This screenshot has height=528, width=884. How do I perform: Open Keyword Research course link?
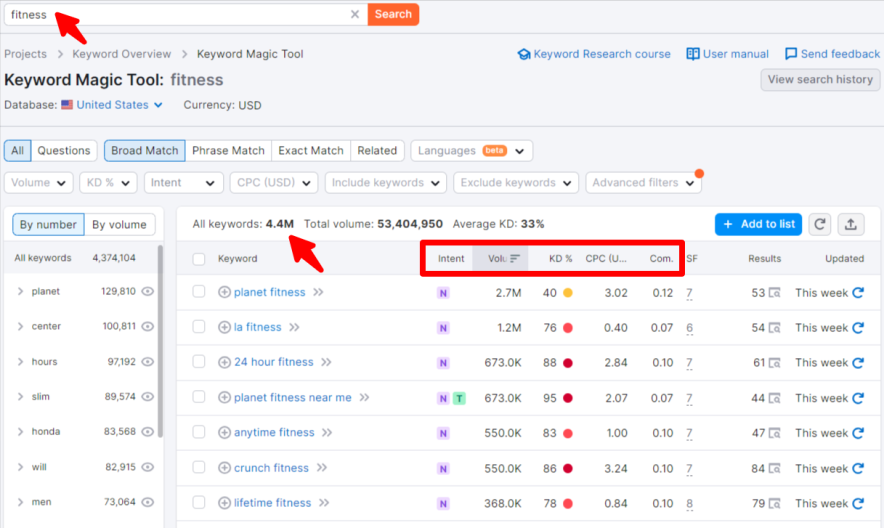pyautogui.click(x=594, y=54)
